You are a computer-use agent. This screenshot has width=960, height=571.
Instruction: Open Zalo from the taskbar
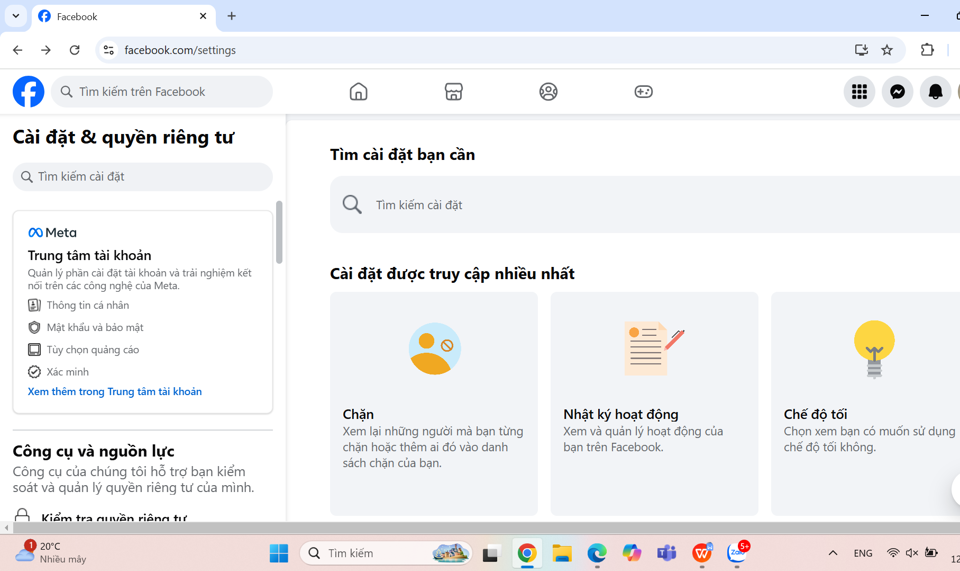(737, 553)
